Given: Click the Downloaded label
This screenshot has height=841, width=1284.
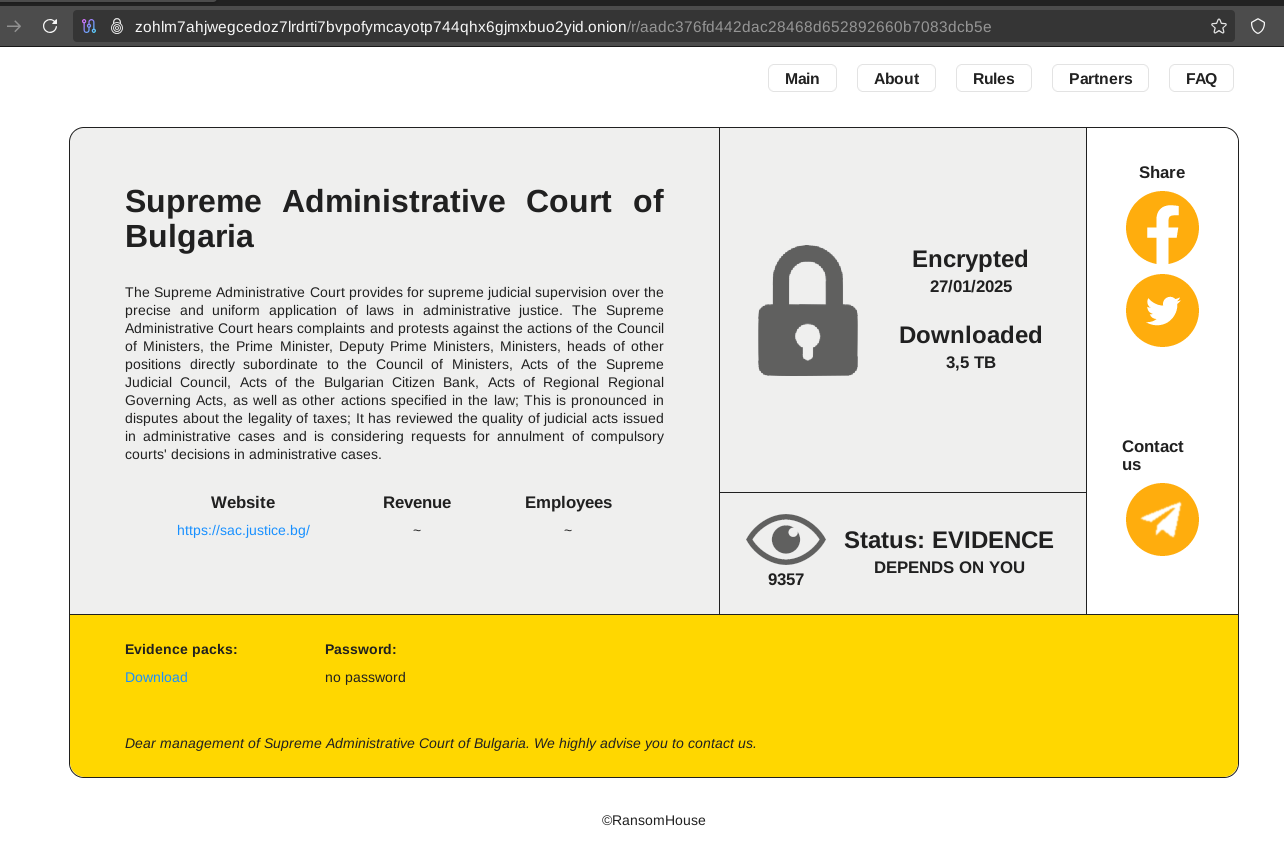Looking at the screenshot, I should [x=971, y=335].
